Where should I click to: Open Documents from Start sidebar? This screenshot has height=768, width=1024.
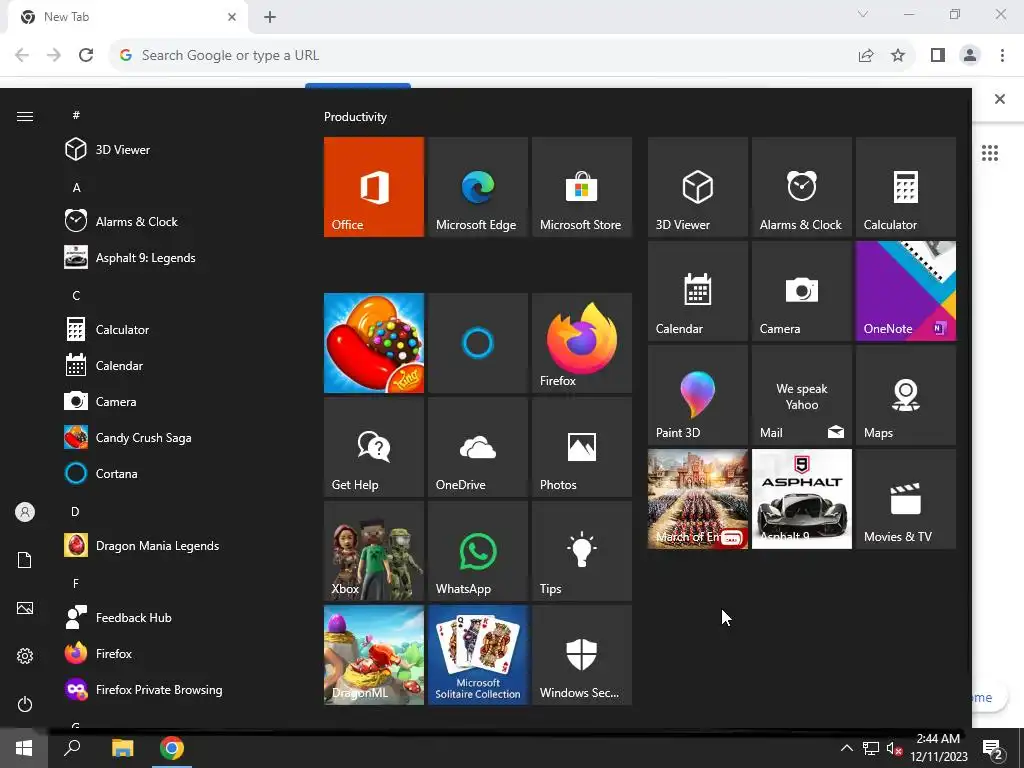coord(25,560)
